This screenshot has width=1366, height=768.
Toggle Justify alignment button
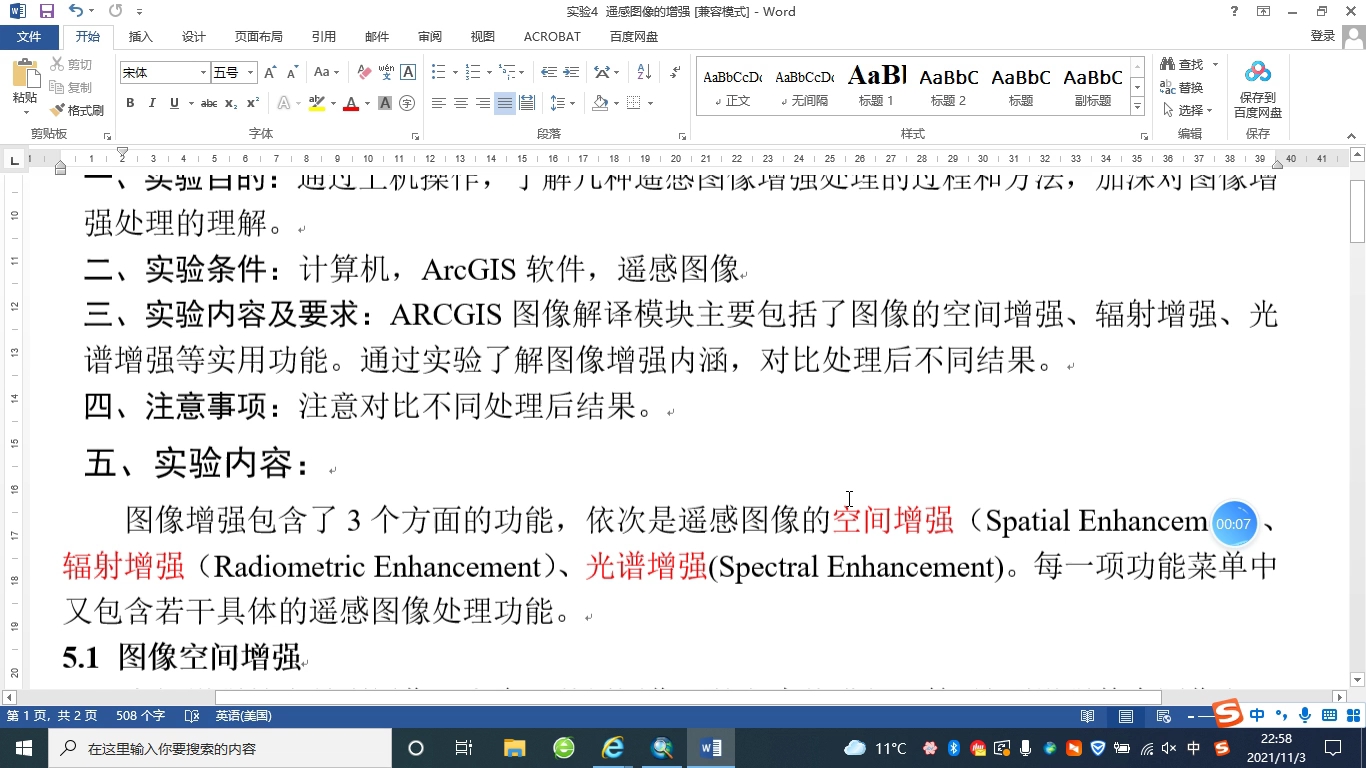[505, 103]
